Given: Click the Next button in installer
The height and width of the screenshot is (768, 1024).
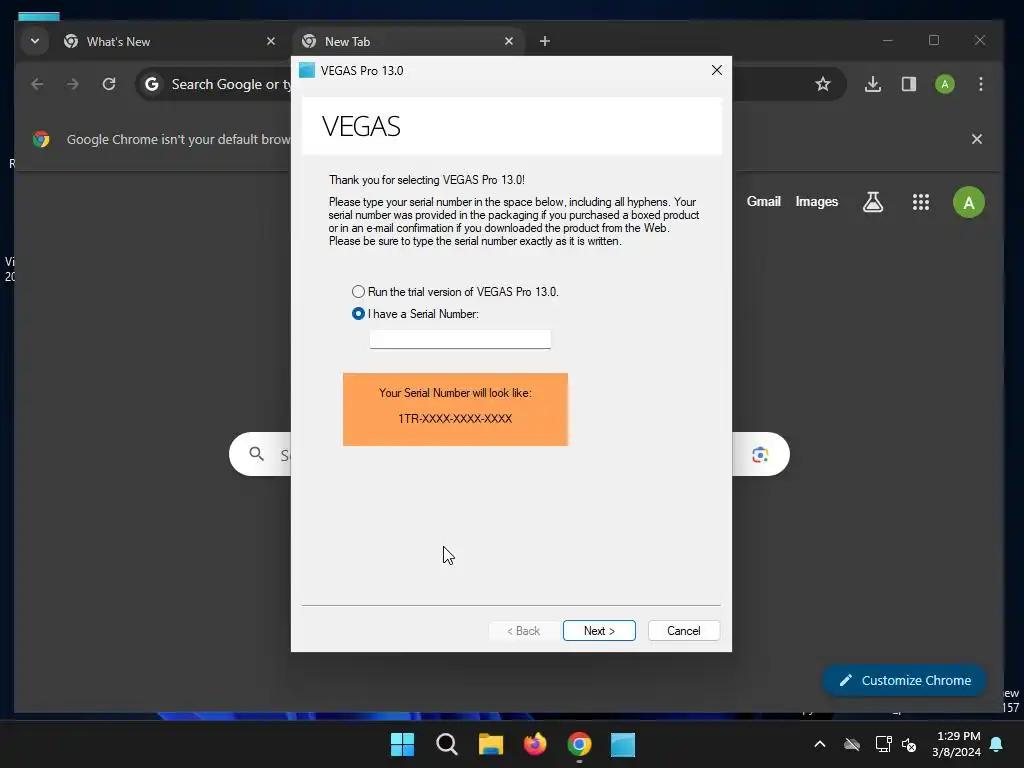Looking at the screenshot, I should pyautogui.click(x=599, y=630).
